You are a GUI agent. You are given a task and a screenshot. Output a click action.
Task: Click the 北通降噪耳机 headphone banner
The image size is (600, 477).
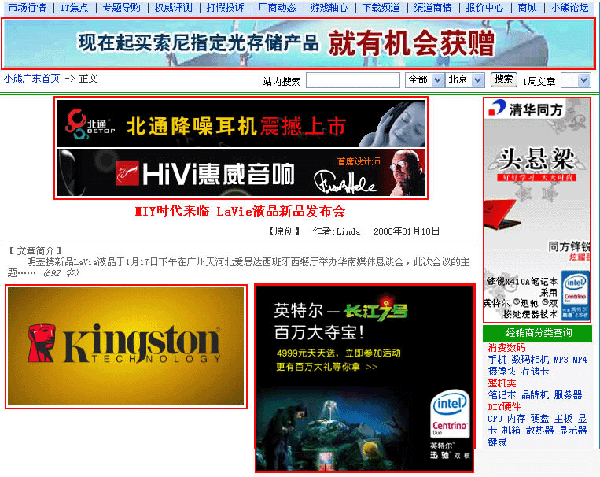coord(241,124)
